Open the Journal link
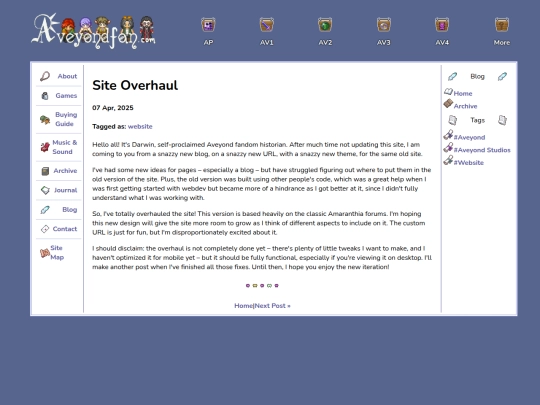Image resolution: width=540 pixels, height=405 pixels. 65,190
